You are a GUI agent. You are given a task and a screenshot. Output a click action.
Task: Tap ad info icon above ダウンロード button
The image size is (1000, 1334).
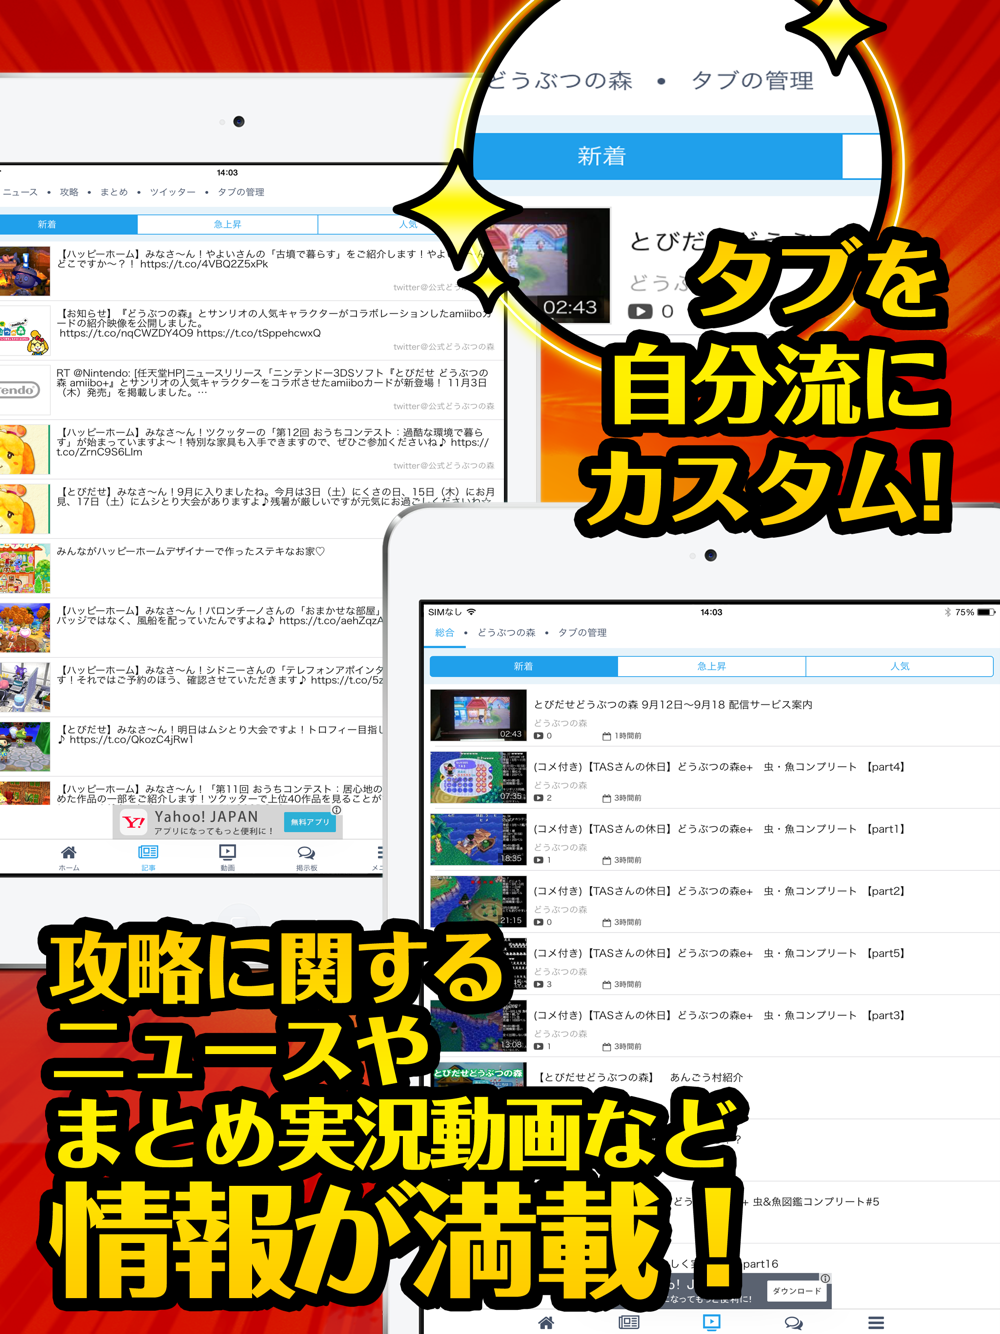pyautogui.click(x=825, y=1278)
